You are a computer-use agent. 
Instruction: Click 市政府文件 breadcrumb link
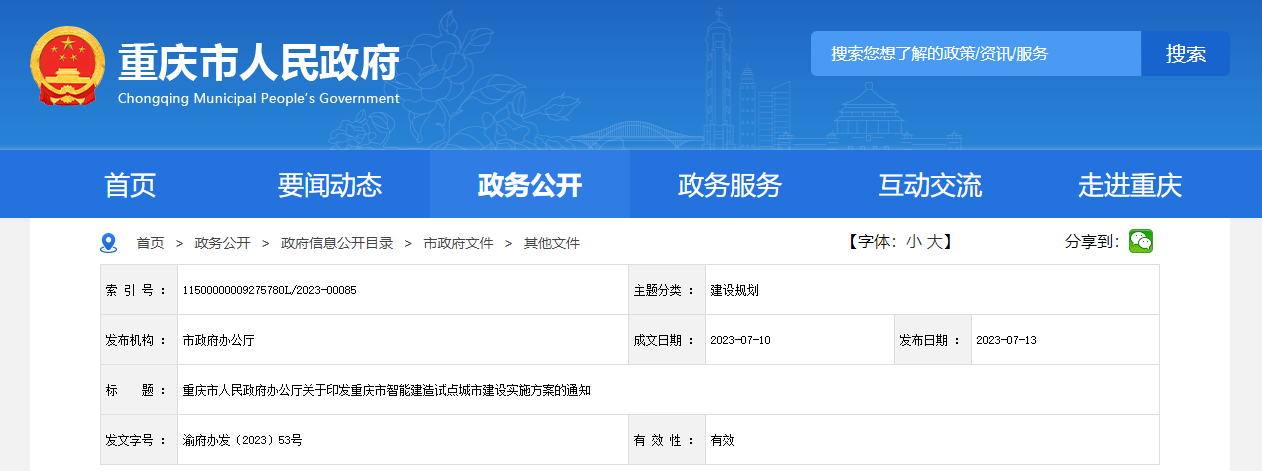click(x=458, y=243)
